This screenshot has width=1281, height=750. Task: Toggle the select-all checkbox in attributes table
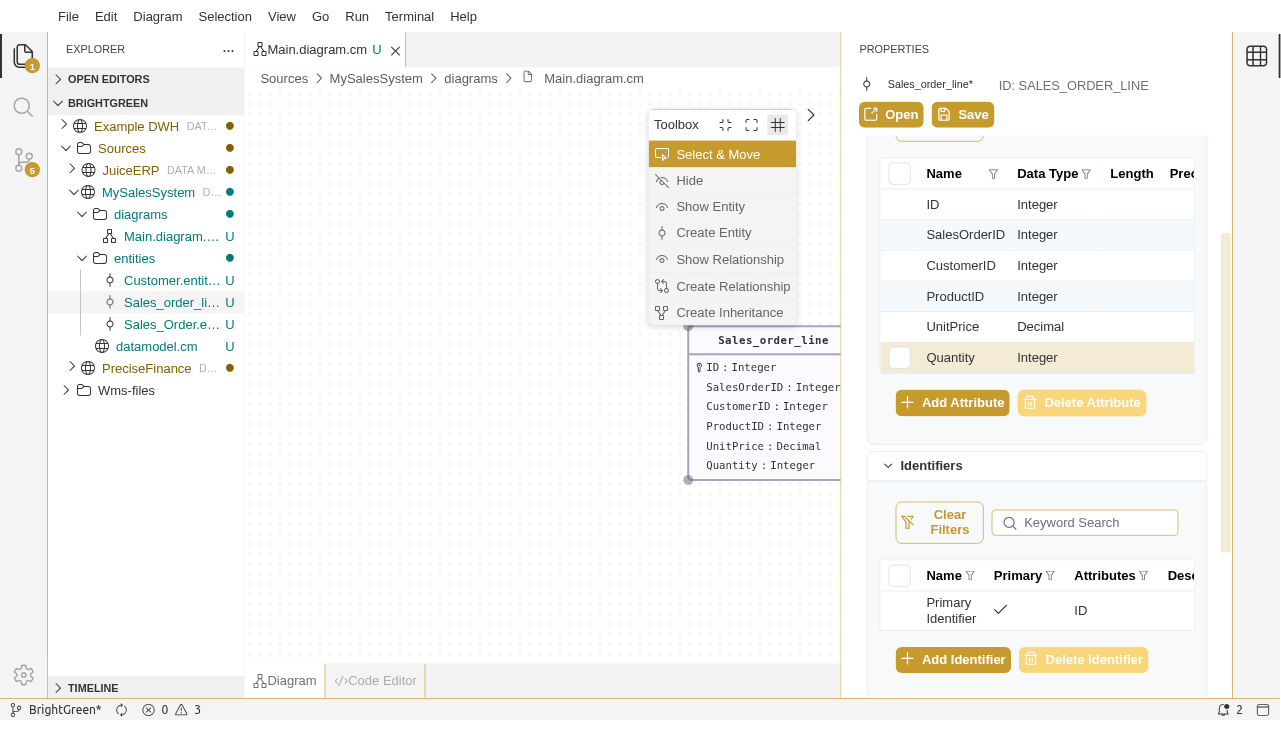pyautogui.click(x=899, y=174)
